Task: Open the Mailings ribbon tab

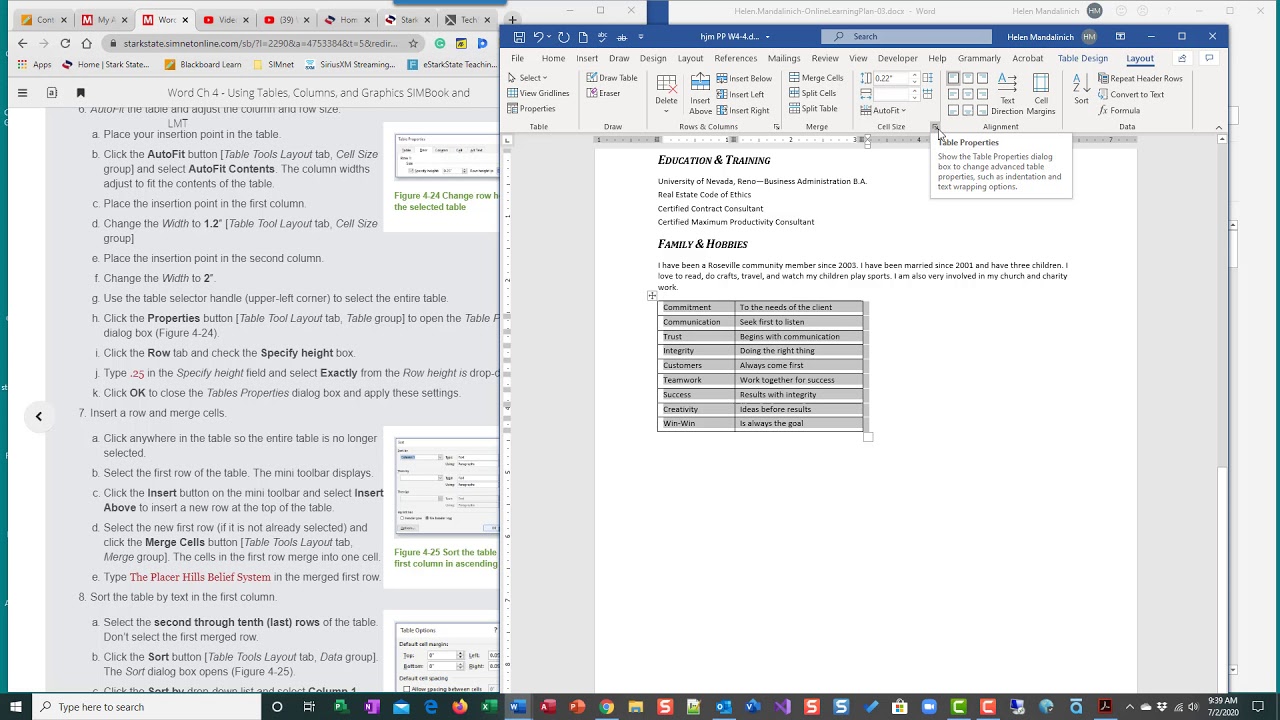Action: (784, 58)
